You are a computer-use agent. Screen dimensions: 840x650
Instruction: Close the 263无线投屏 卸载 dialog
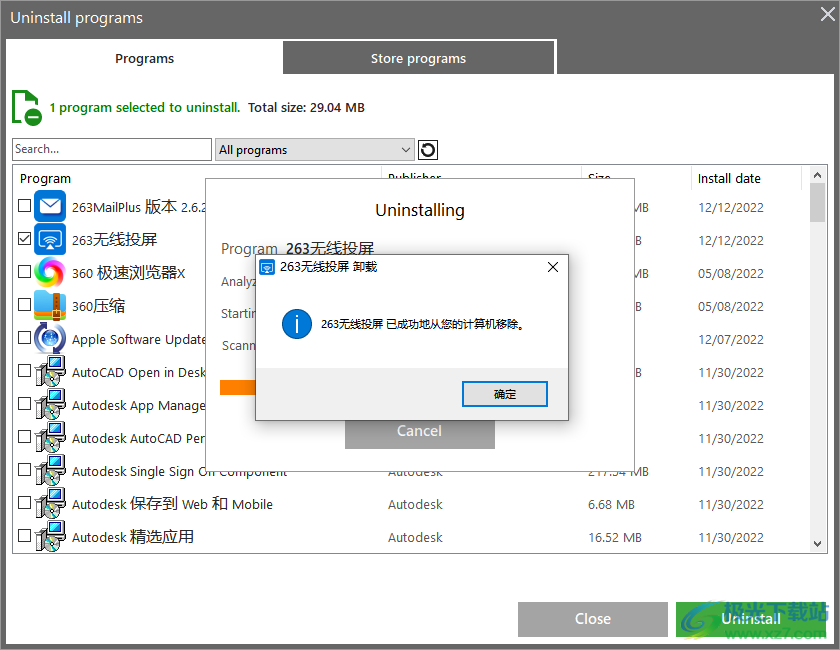click(553, 267)
